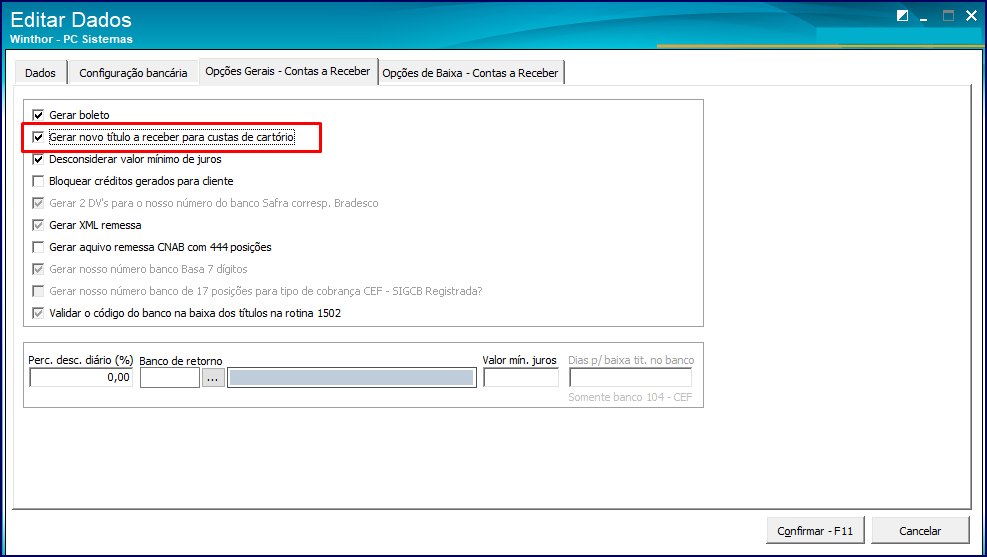Click the Confirmar - F11 button
The height and width of the screenshot is (557, 987).
[x=815, y=531]
